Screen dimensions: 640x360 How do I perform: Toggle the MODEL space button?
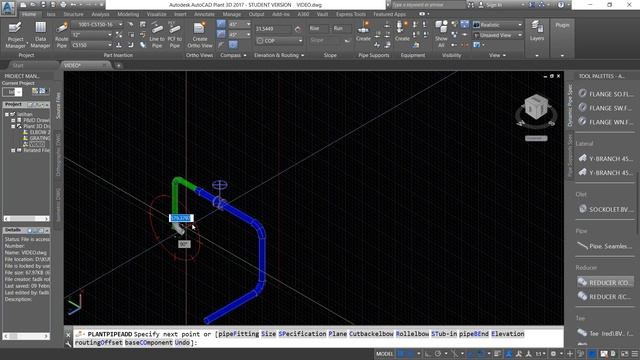[x=384, y=353]
